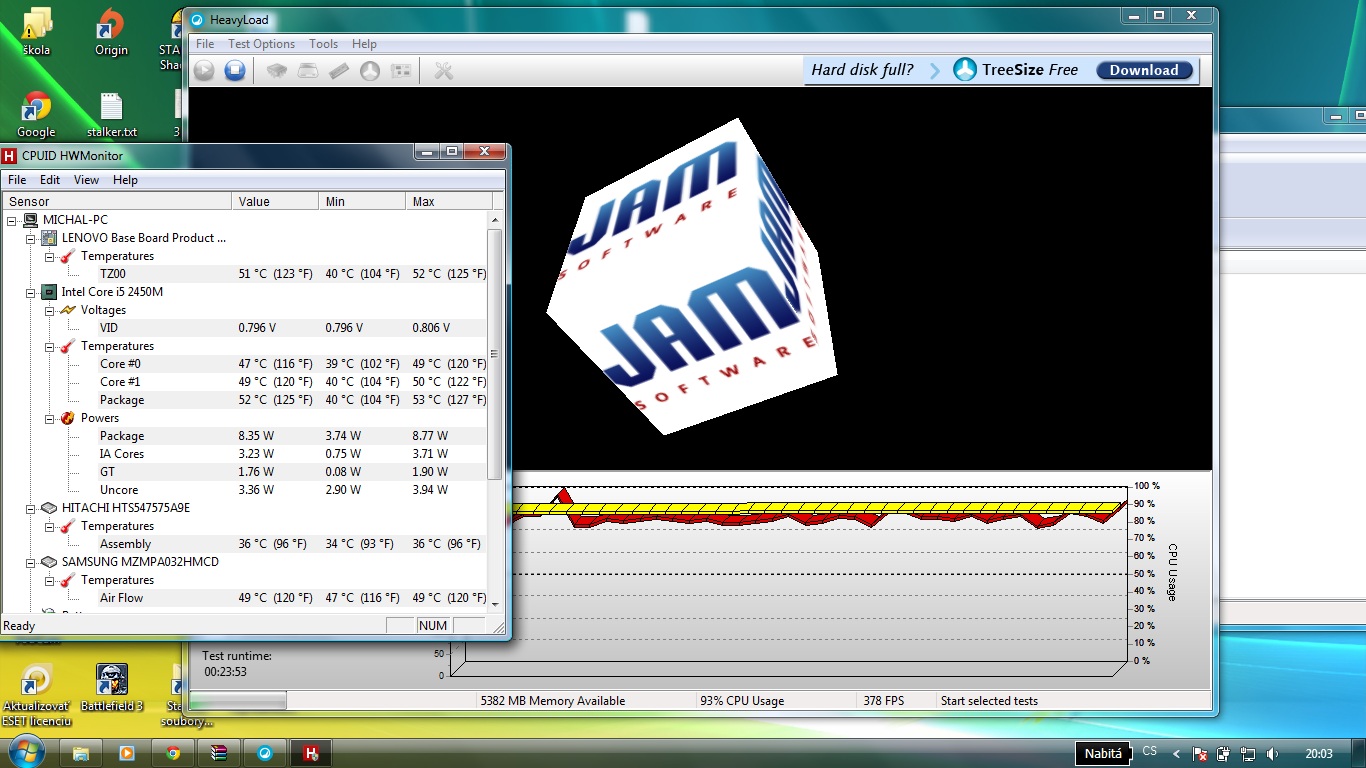Collapse Temperatures under Intel Core i5

(x=50, y=346)
